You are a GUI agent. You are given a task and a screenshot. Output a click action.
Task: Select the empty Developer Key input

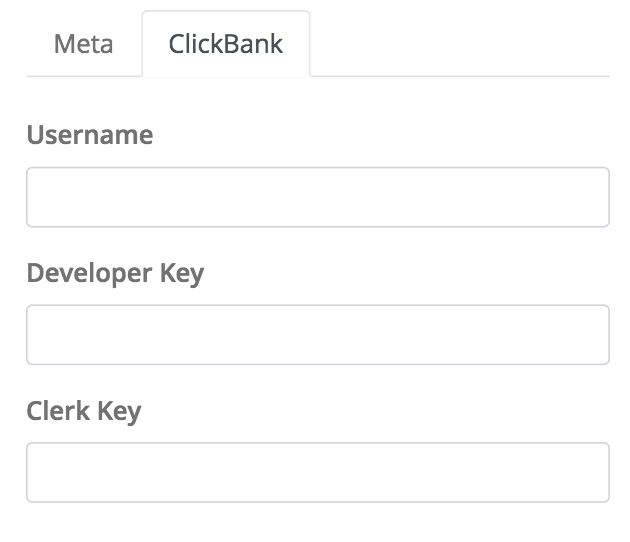click(317, 335)
